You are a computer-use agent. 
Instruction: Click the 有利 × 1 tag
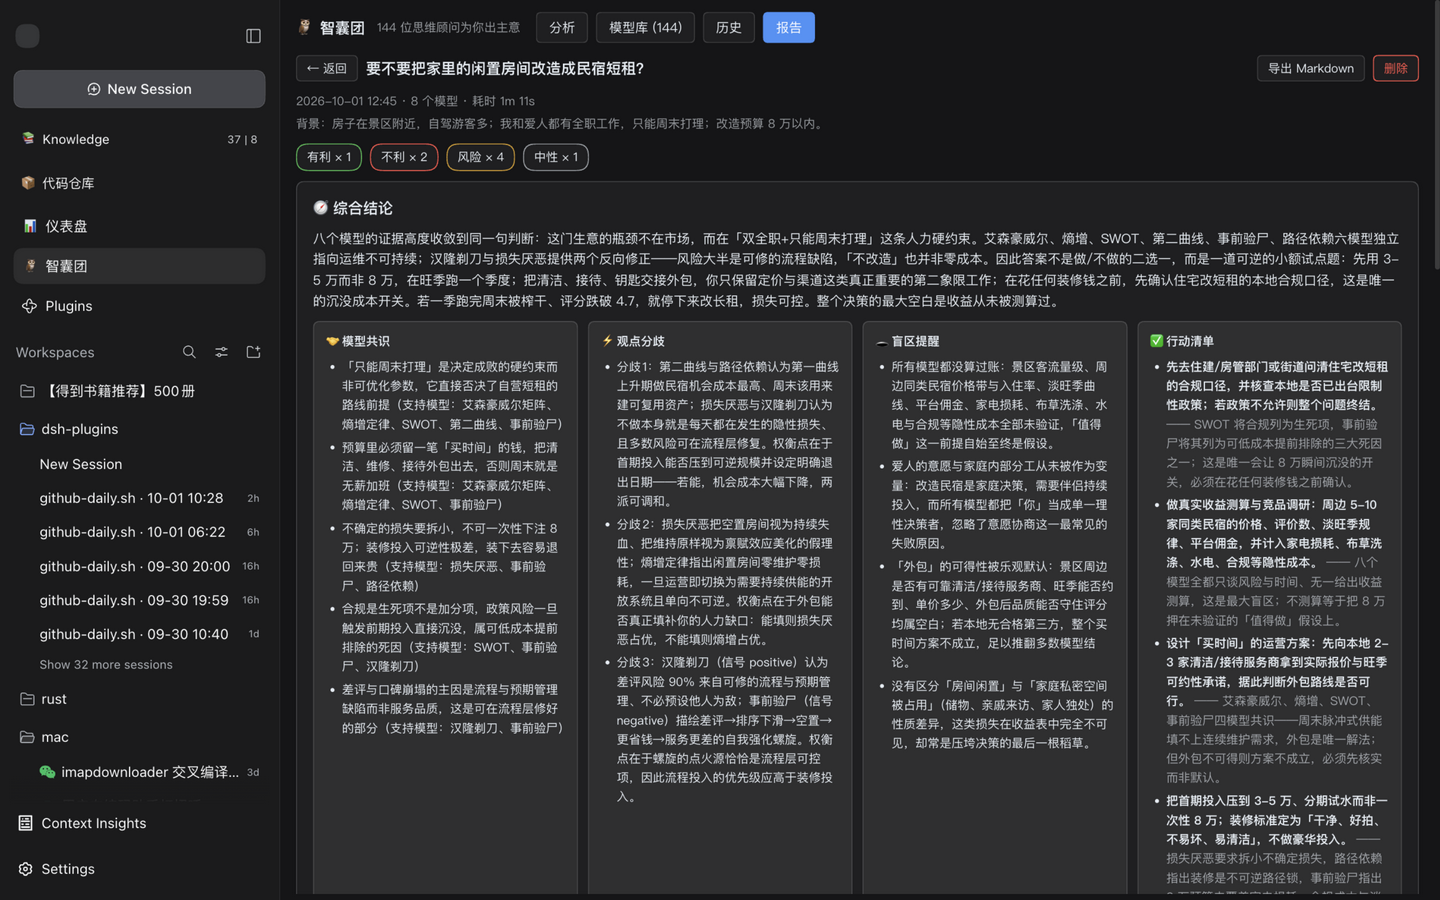(x=329, y=157)
